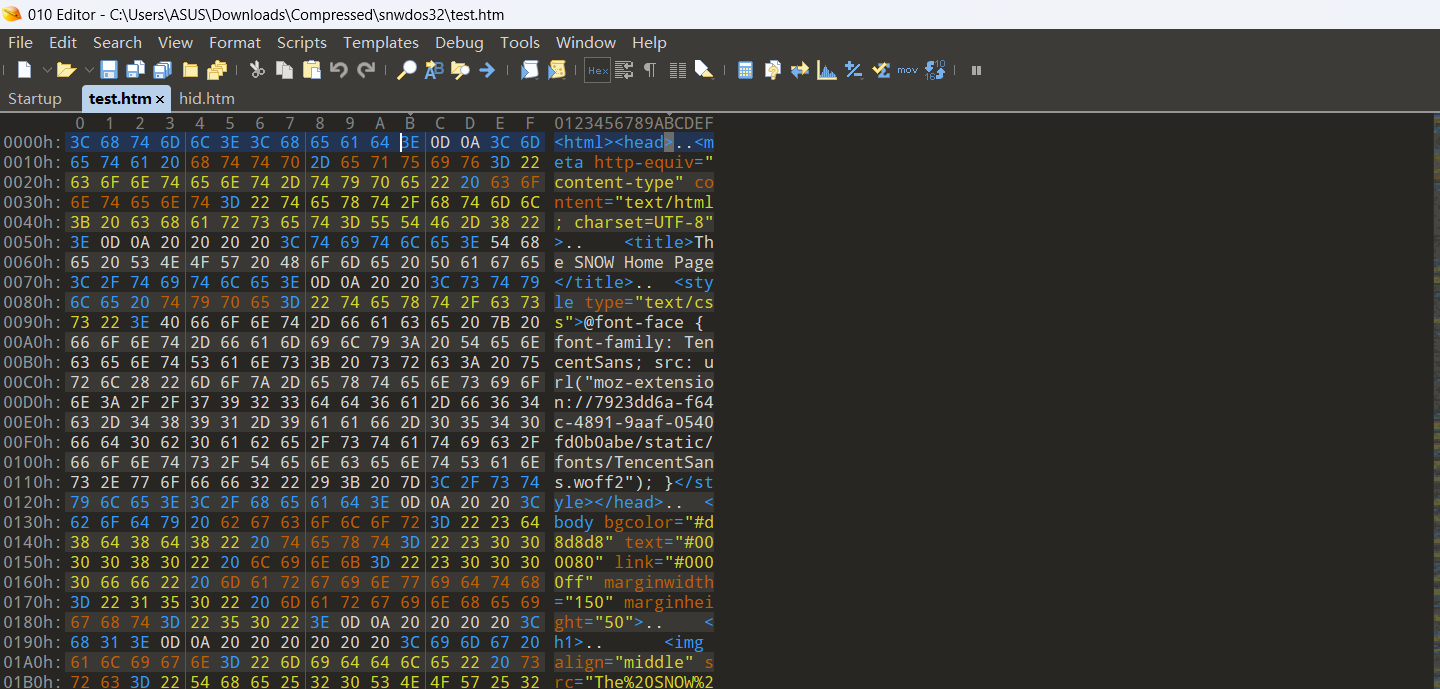The width and height of the screenshot is (1440, 689).
Task: Click the Cut scissors icon
Action: (x=257, y=70)
